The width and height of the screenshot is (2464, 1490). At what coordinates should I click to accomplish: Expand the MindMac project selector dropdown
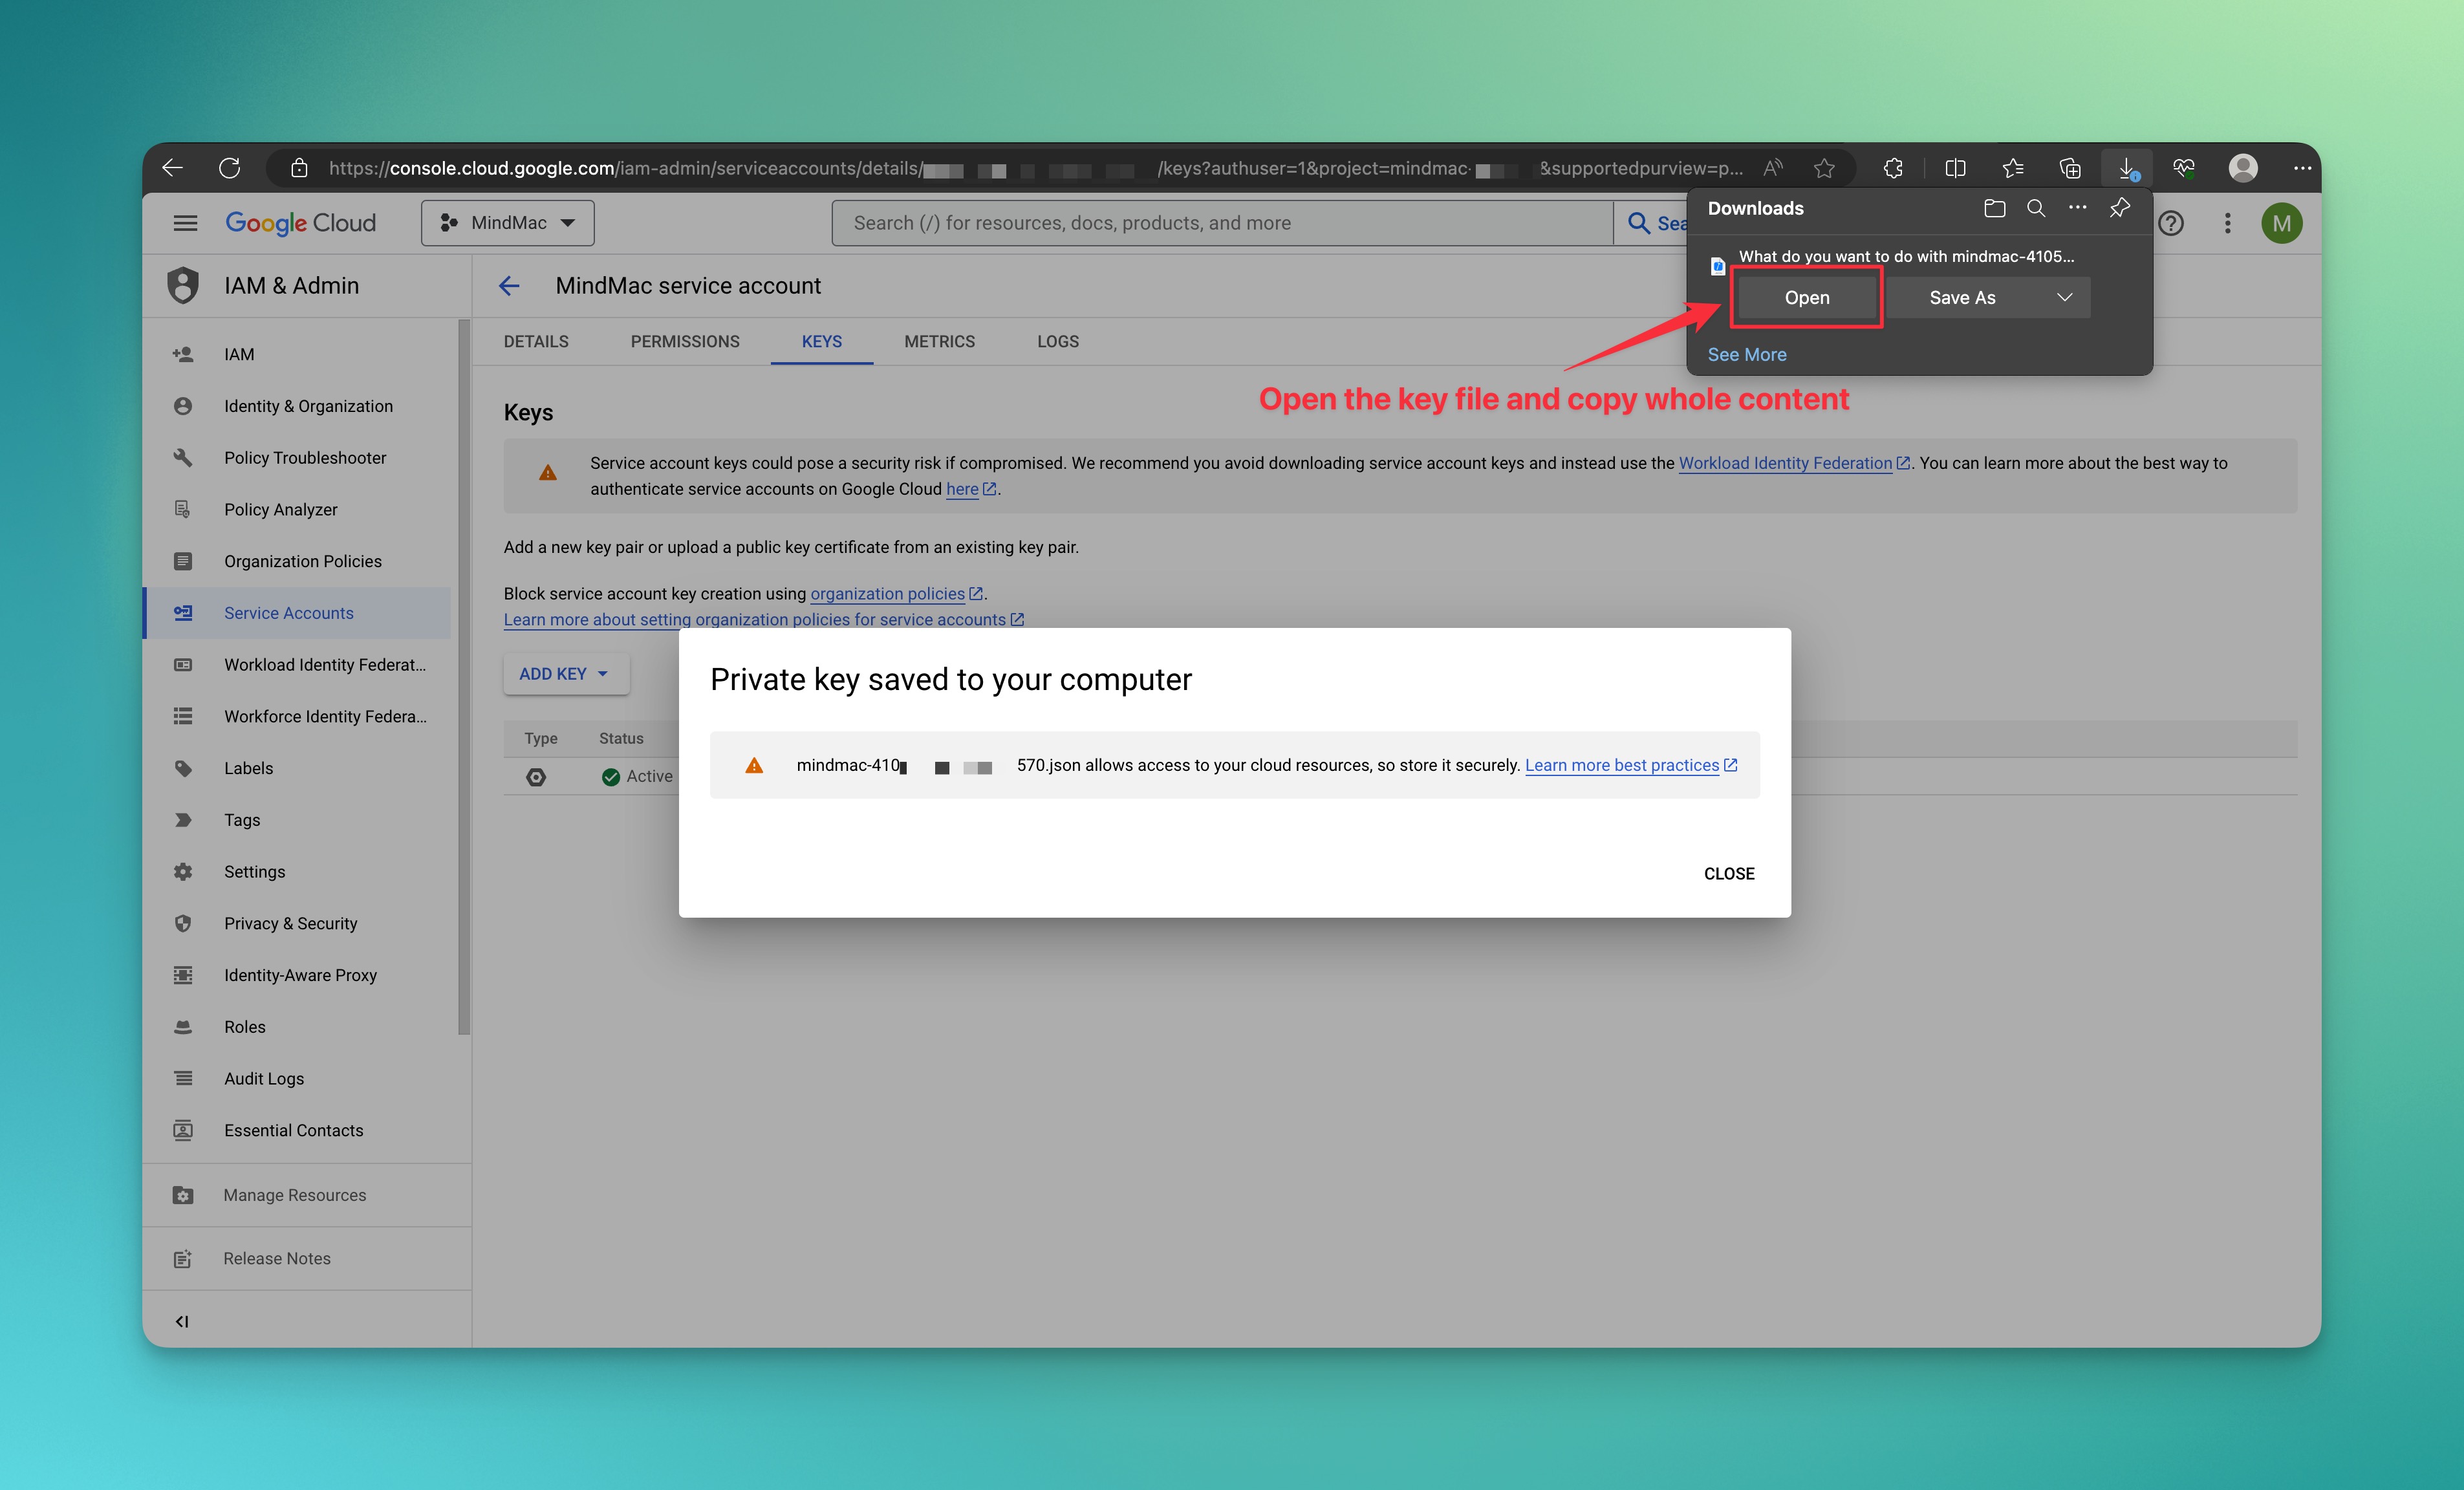(x=508, y=223)
